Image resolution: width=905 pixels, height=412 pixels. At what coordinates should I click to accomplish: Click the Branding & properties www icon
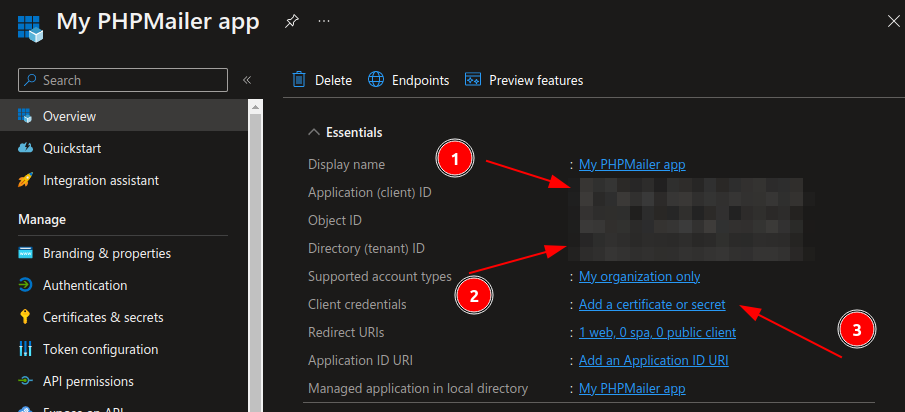(x=25, y=253)
